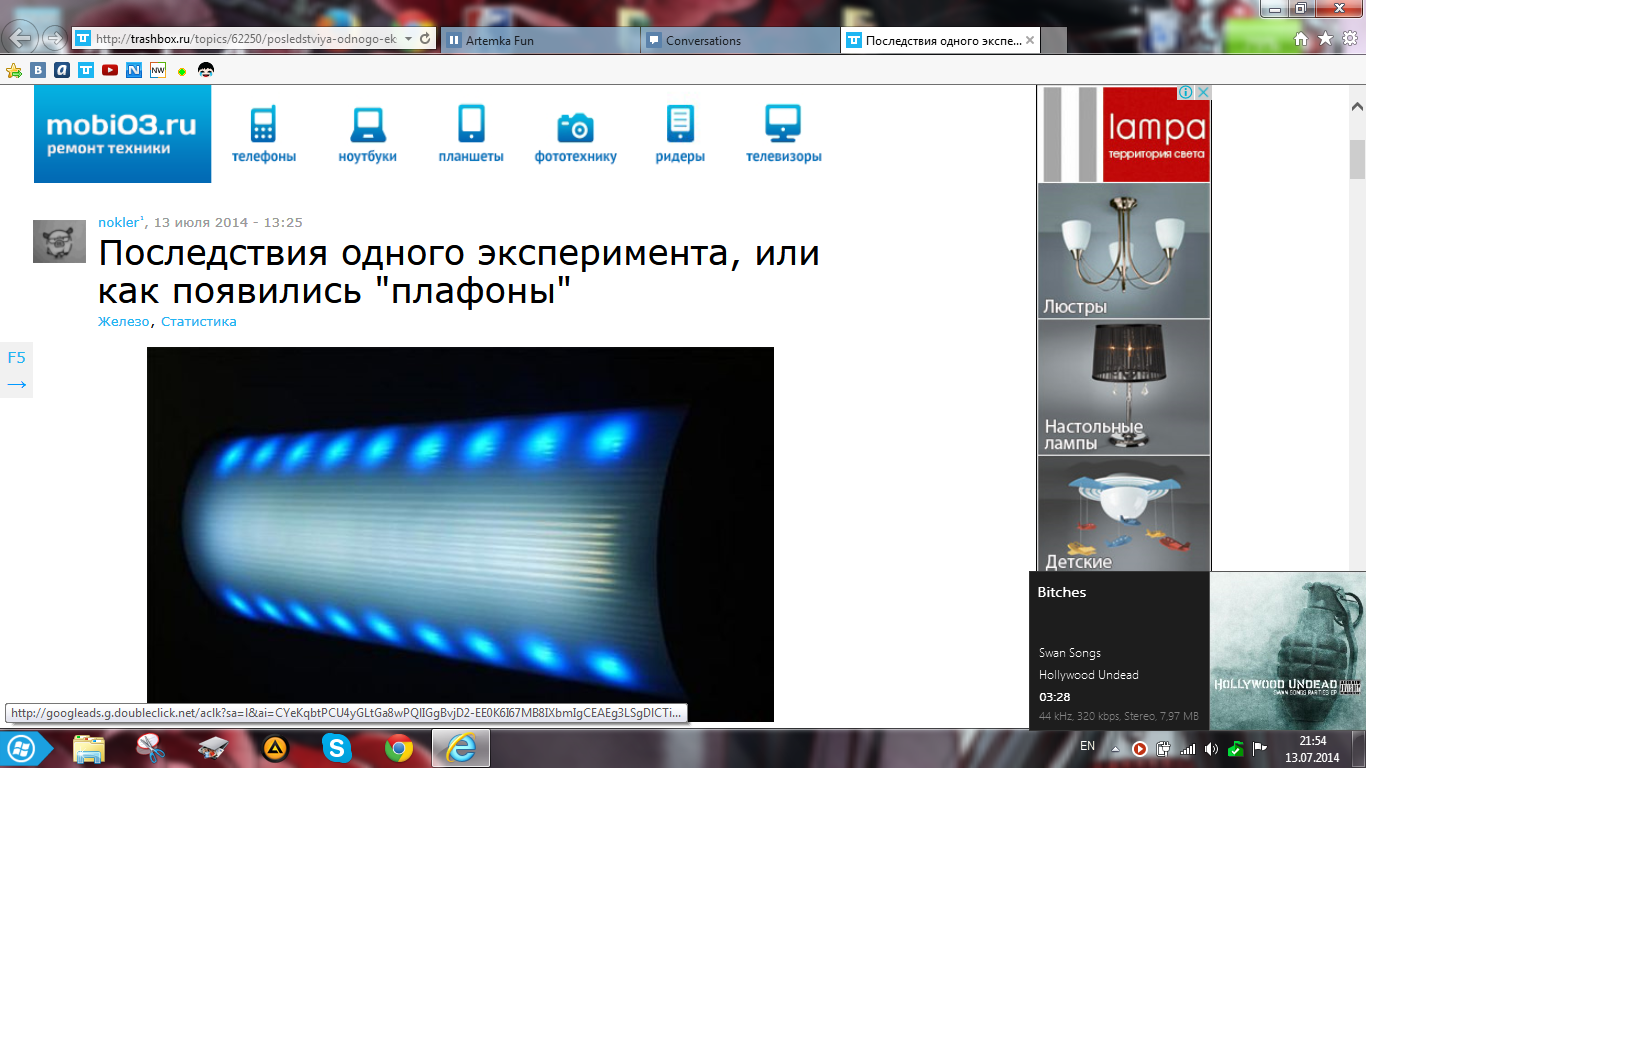Screen dimensions: 1628x1054
Task: Open the dark blue 'a' bookmark icon
Action: [x=62, y=70]
